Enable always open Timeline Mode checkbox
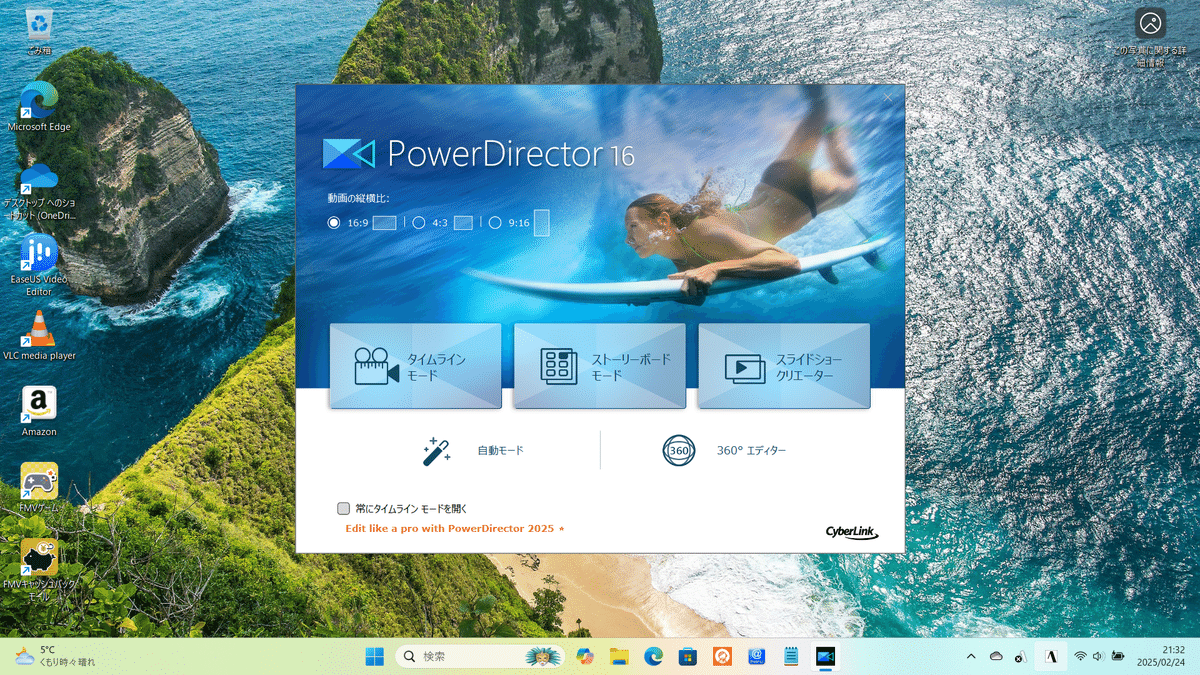Image resolution: width=1200 pixels, height=675 pixels. pyautogui.click(x=344, y=508)
